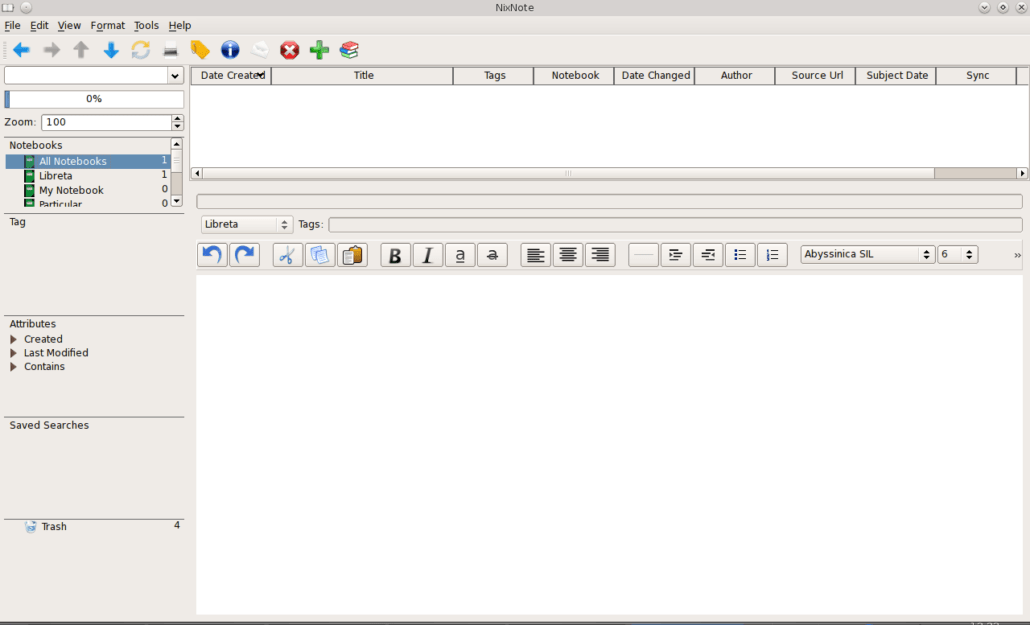
Task: Add new note with green plus icon
Action: 319,50
